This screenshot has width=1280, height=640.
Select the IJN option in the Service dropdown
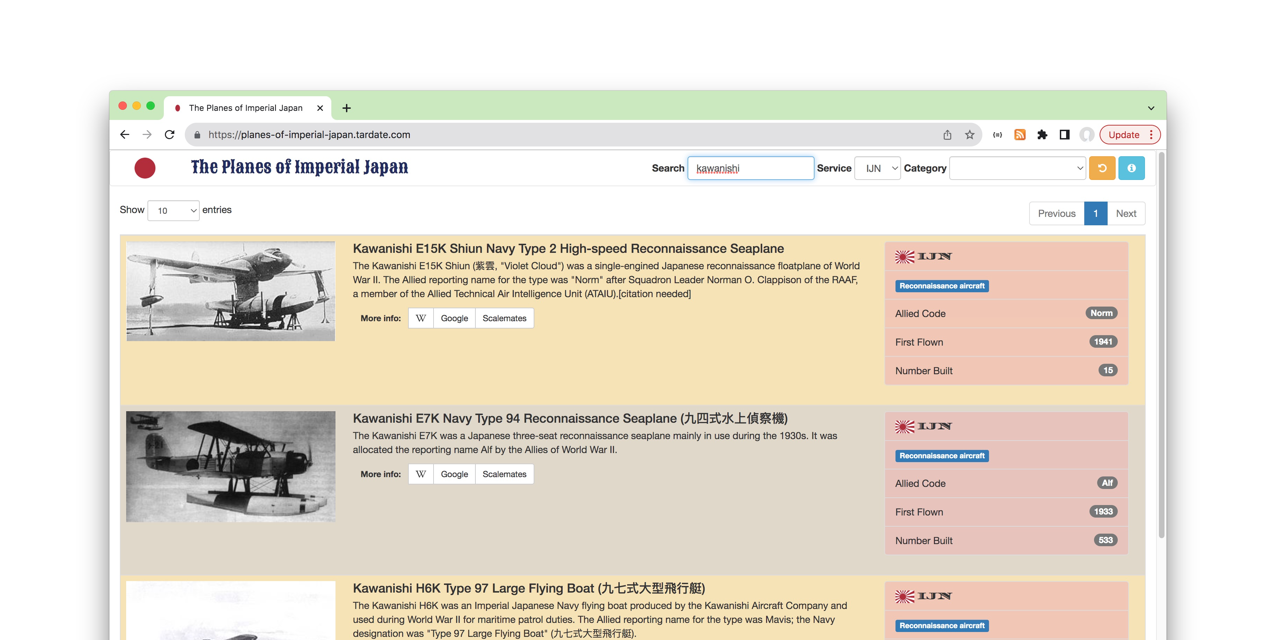point(877,168)
